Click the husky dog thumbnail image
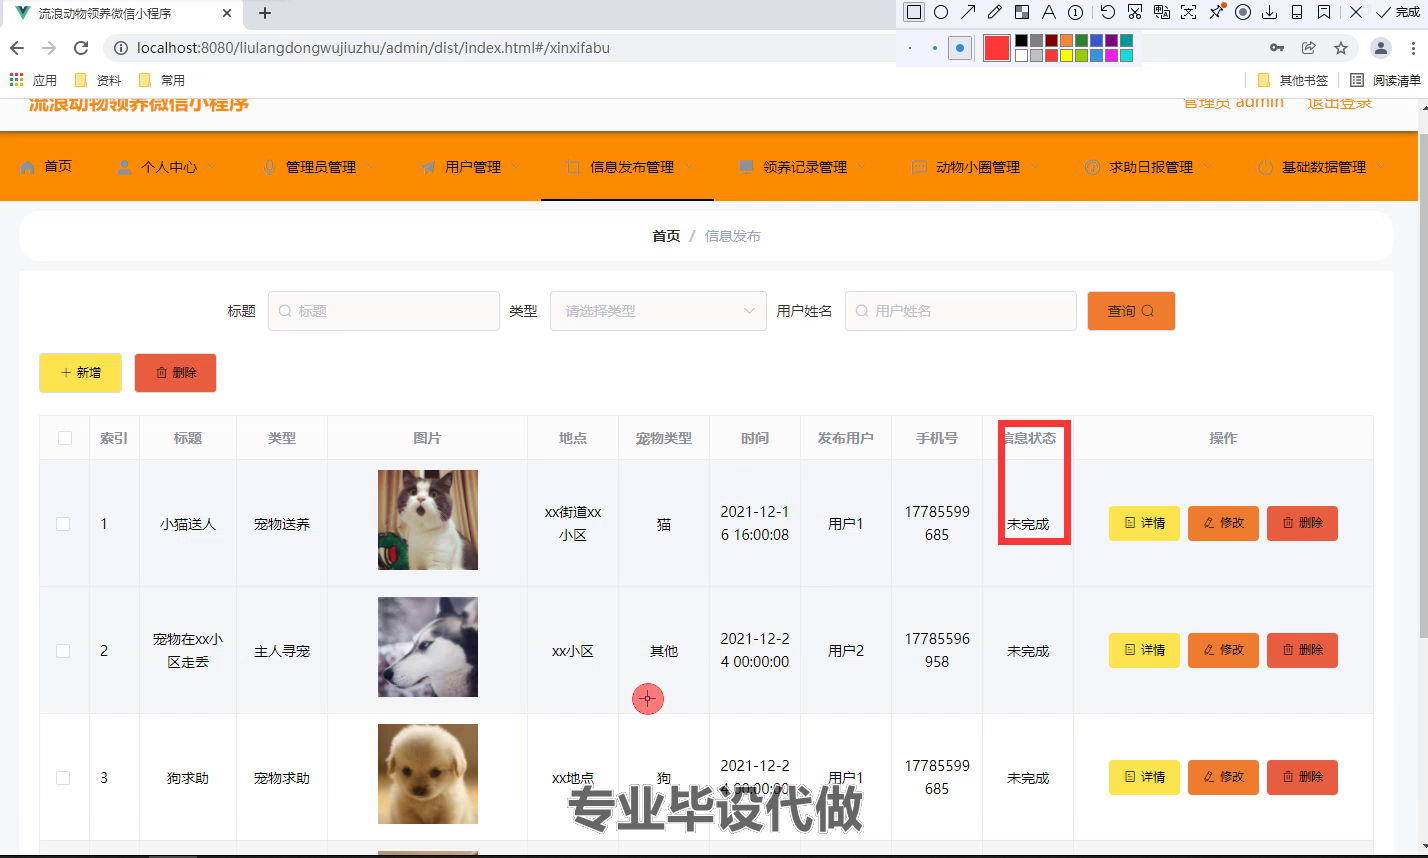 coord(428,647)
